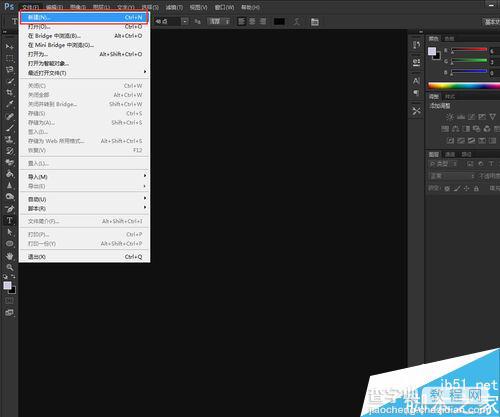
Task: Toggle Quick Mask mode button
Action: click(x=9, y=301)
